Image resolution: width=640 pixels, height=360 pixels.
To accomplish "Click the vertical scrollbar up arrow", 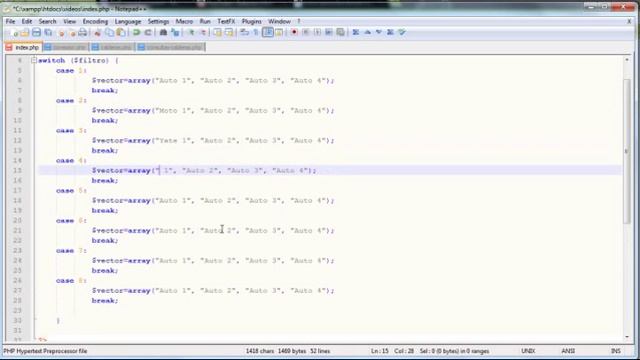I will click(x=627, y=60).
